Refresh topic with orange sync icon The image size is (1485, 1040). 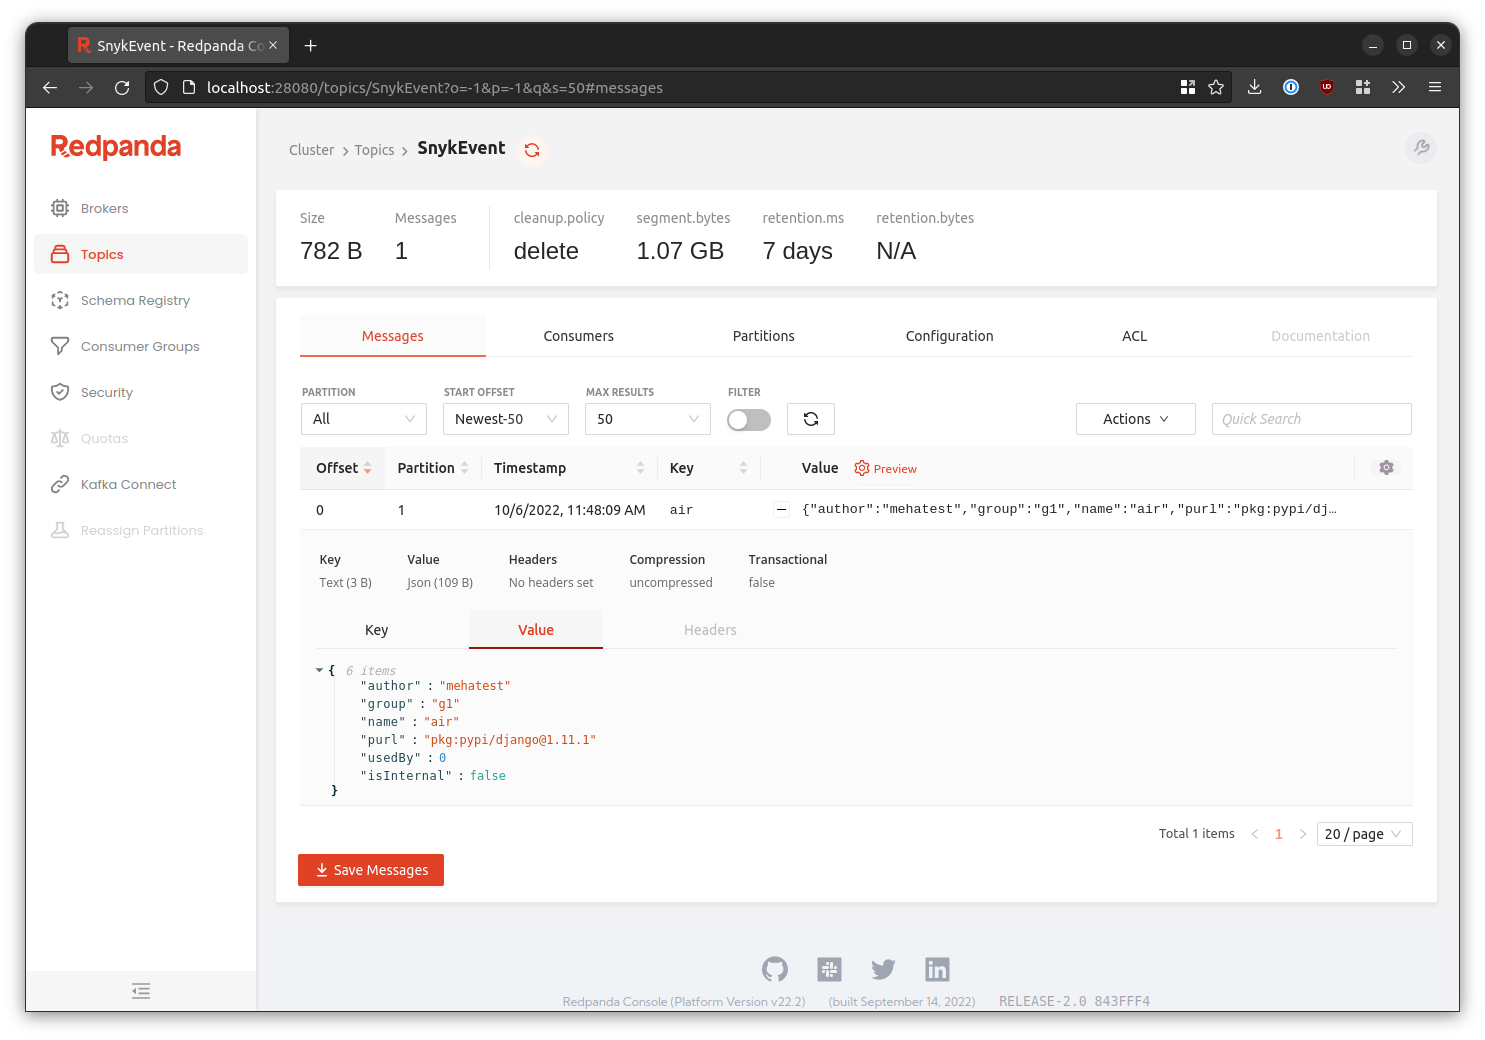coord(532,150)
